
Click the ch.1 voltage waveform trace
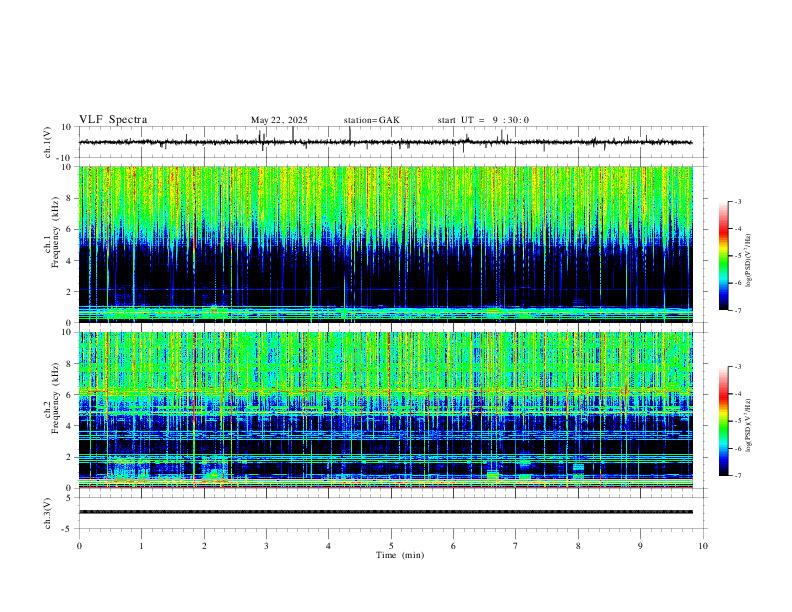385,142
